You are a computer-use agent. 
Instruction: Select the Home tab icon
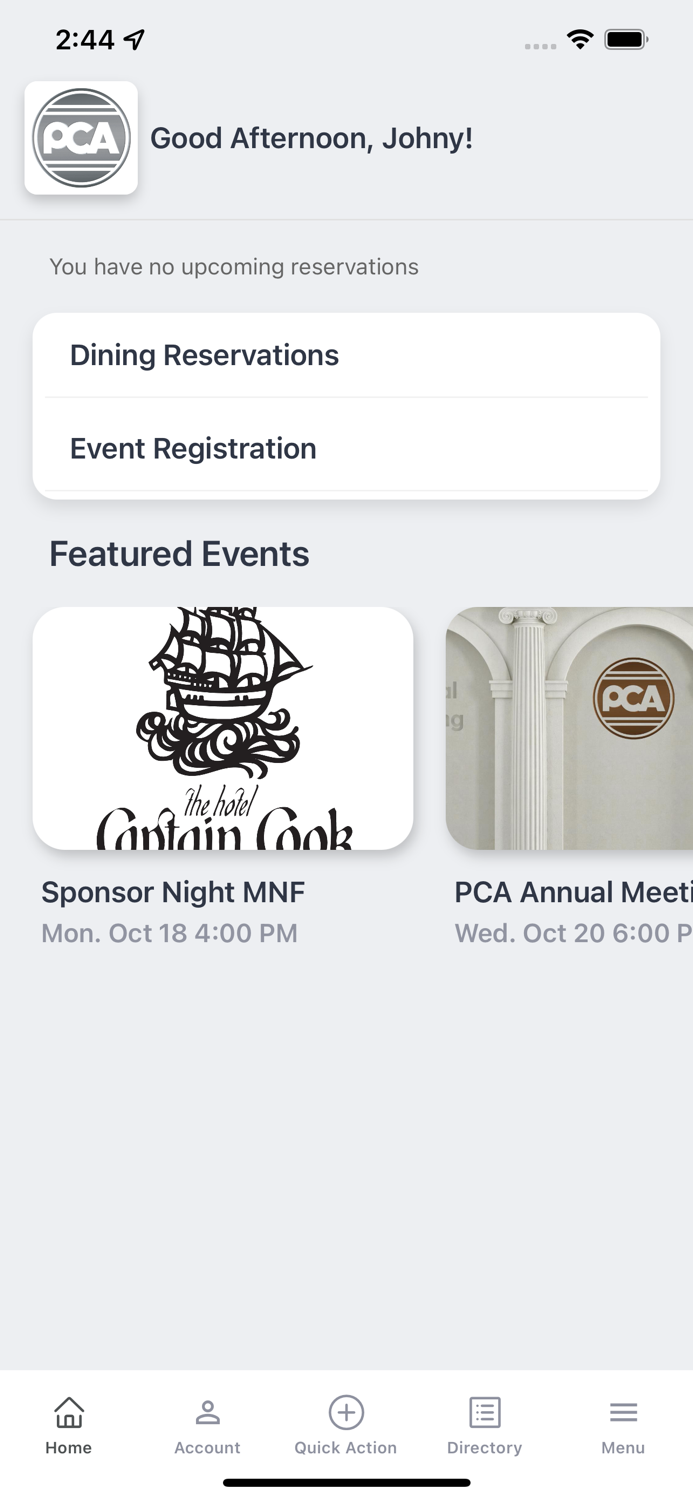[x=68, y=1413]
